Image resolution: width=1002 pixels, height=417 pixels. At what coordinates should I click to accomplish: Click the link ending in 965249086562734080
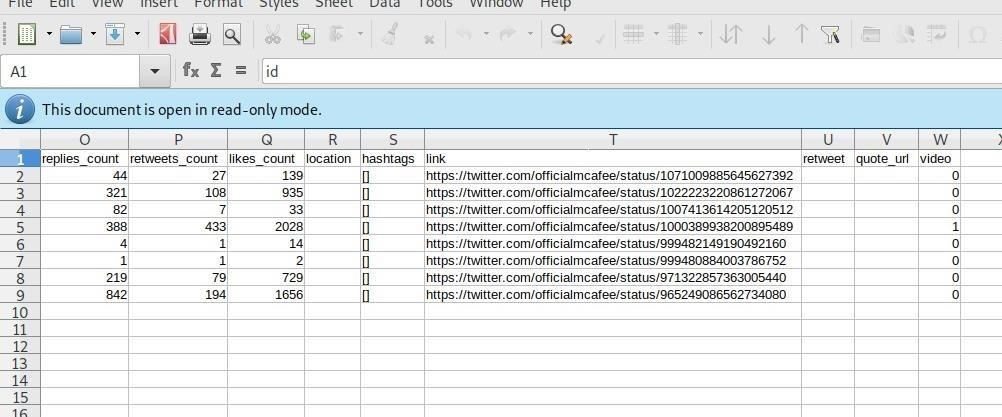coord(606,295)
